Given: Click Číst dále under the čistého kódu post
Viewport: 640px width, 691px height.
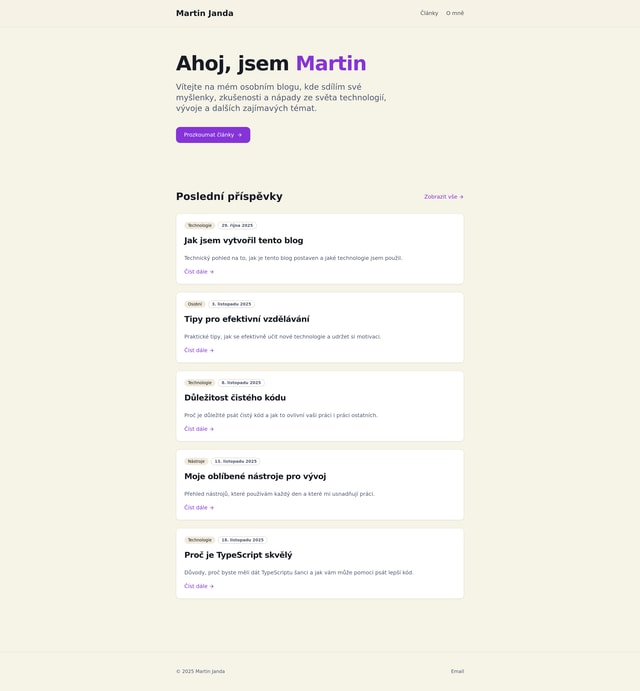Looking at the screenshot, I should click(198, 429).
